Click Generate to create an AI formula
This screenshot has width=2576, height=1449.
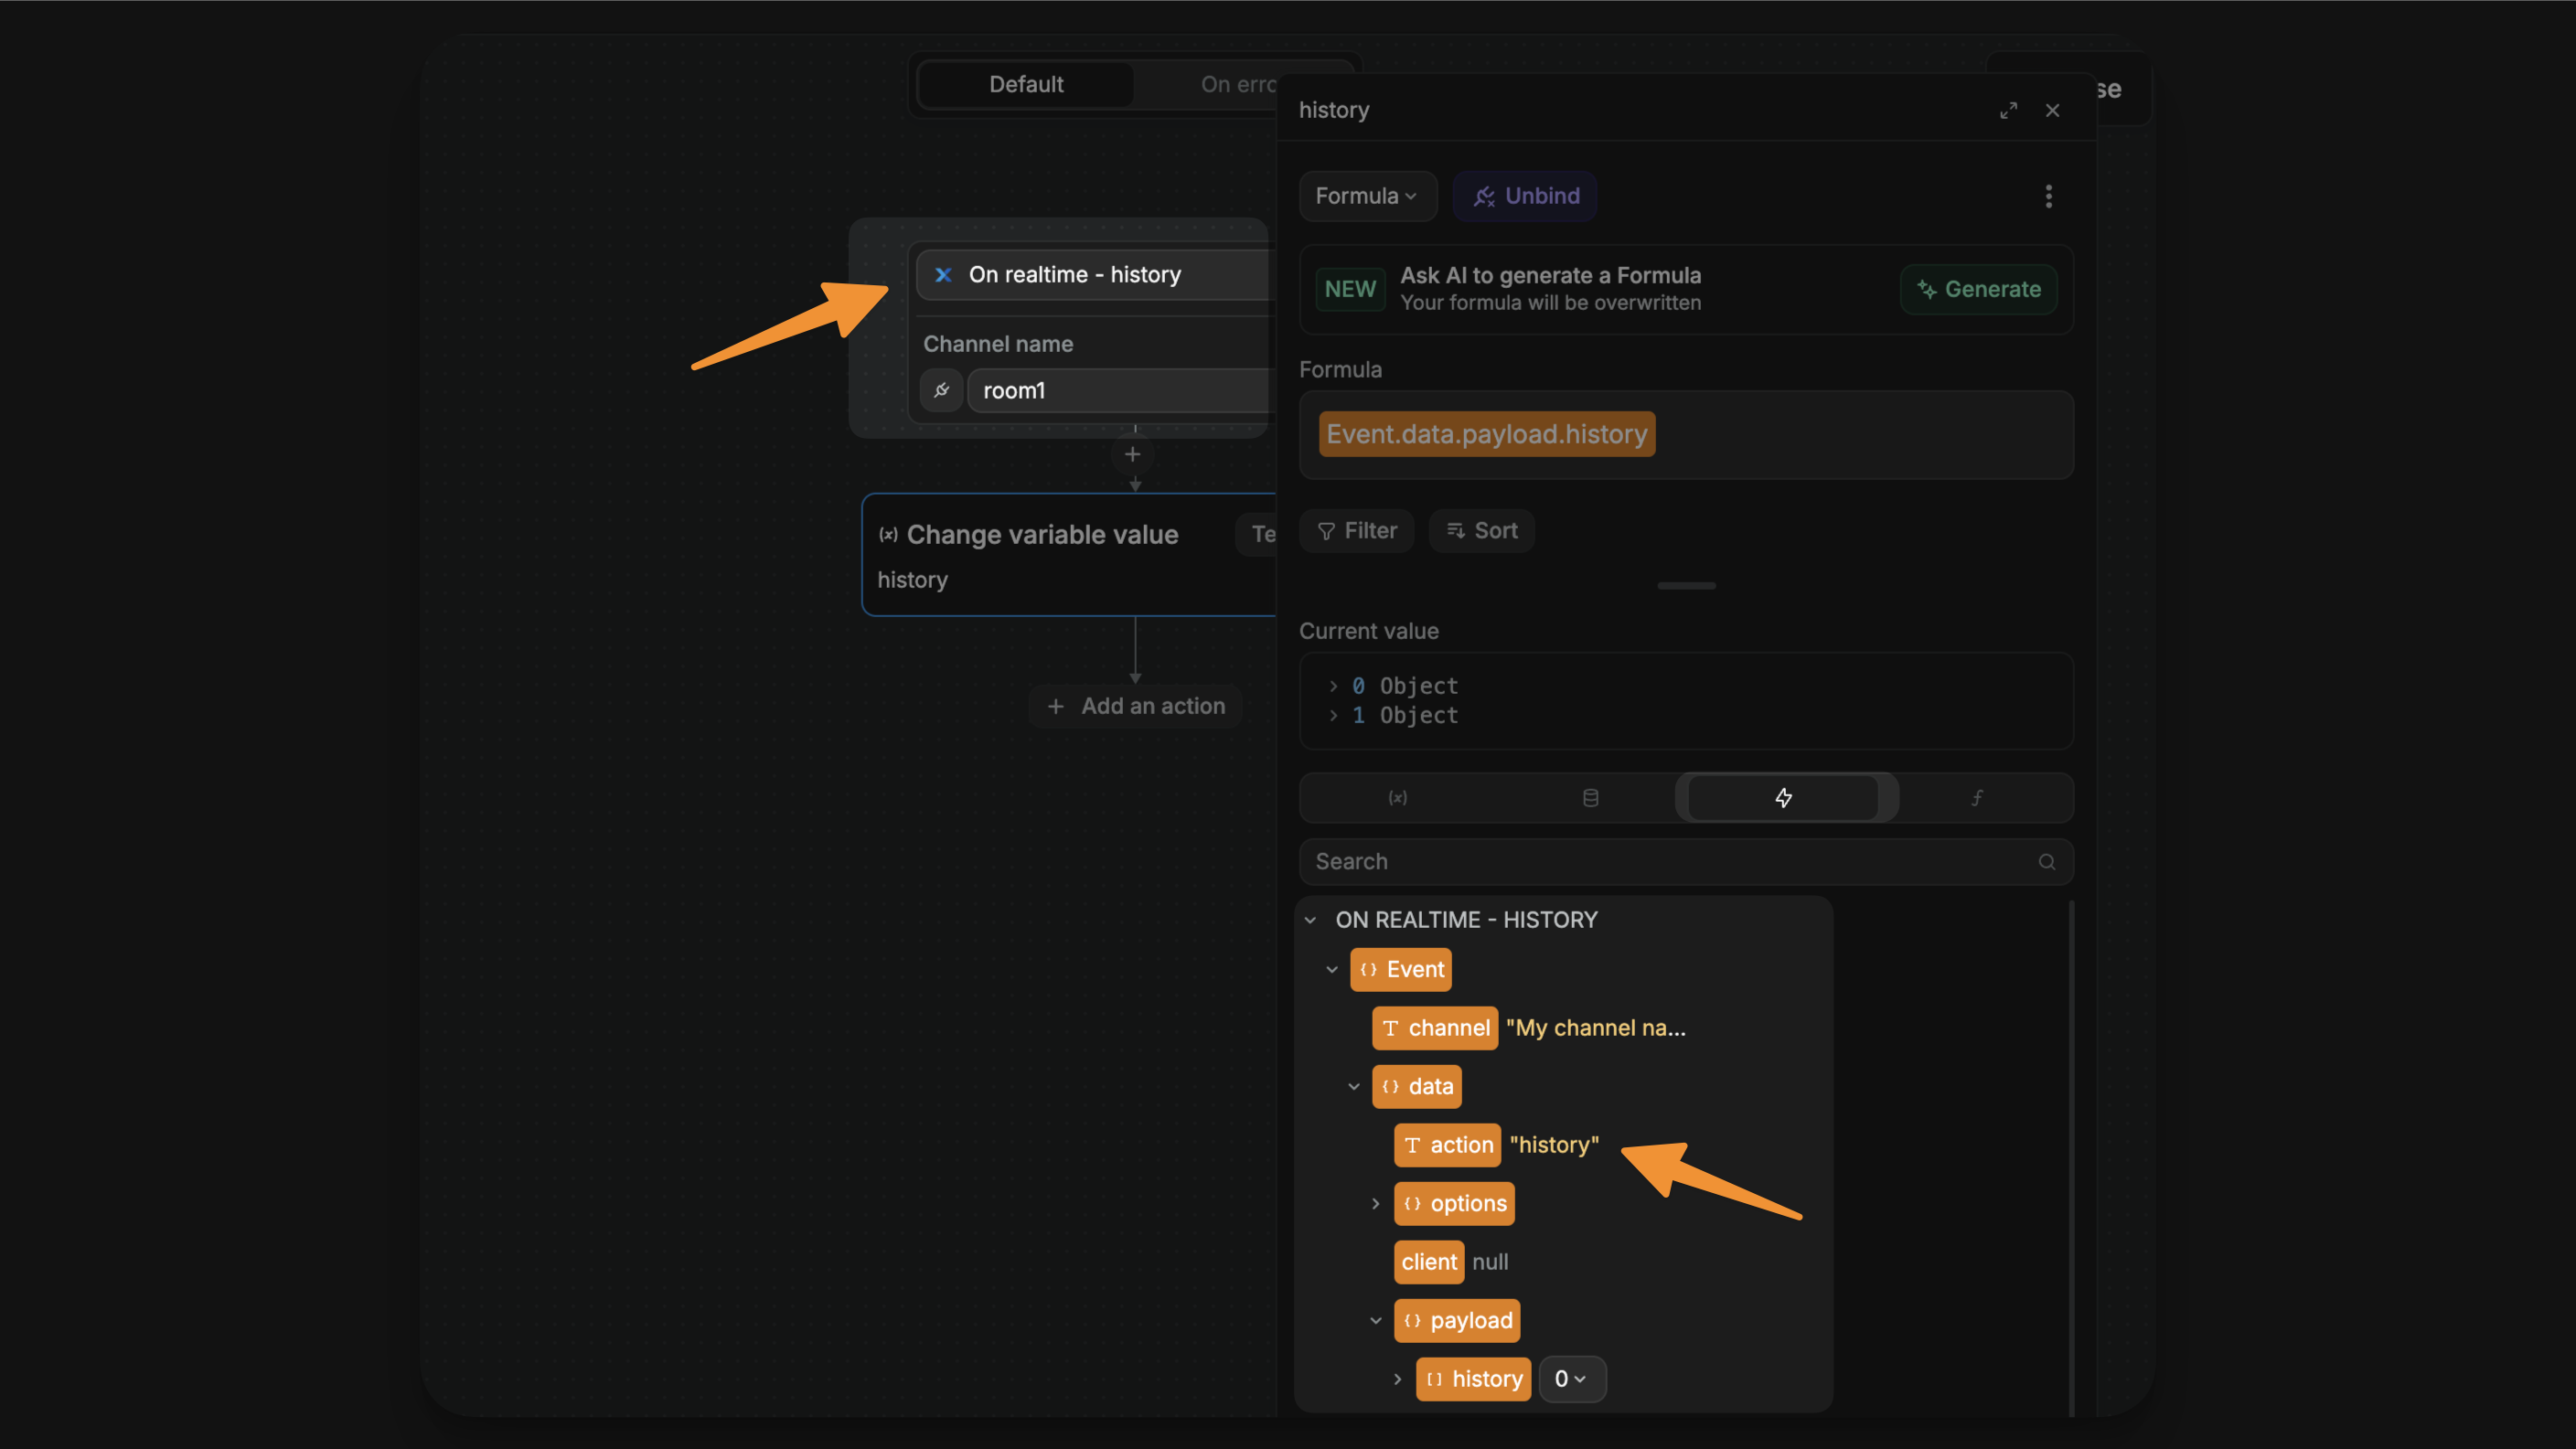point(1977,289)
